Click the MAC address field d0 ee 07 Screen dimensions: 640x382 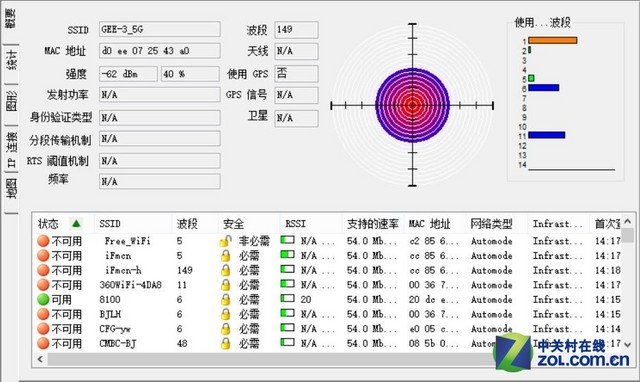tap(160, 51)
